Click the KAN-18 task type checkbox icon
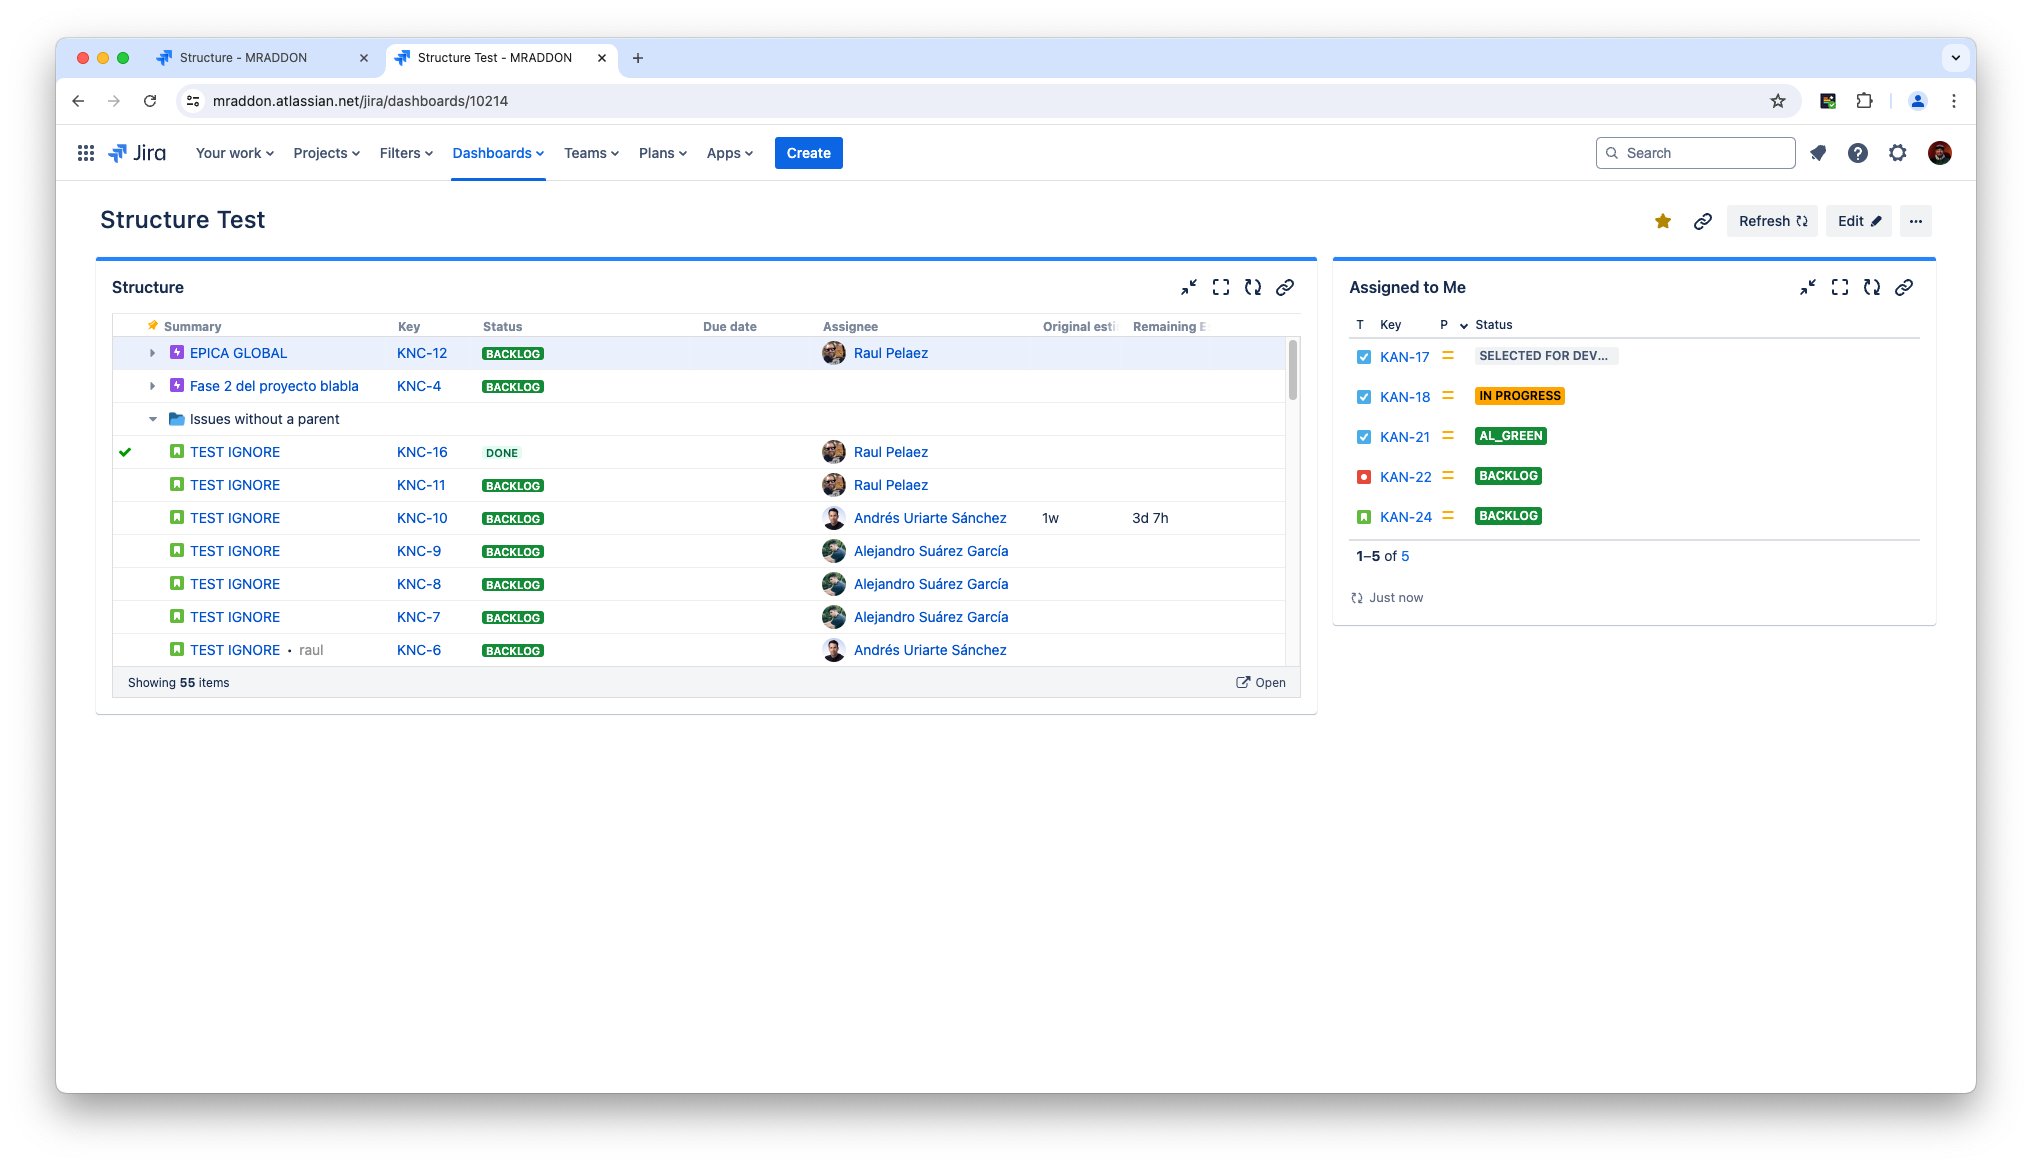The height and width of the screenshot is (1167, 2032). click(1363, 397)
